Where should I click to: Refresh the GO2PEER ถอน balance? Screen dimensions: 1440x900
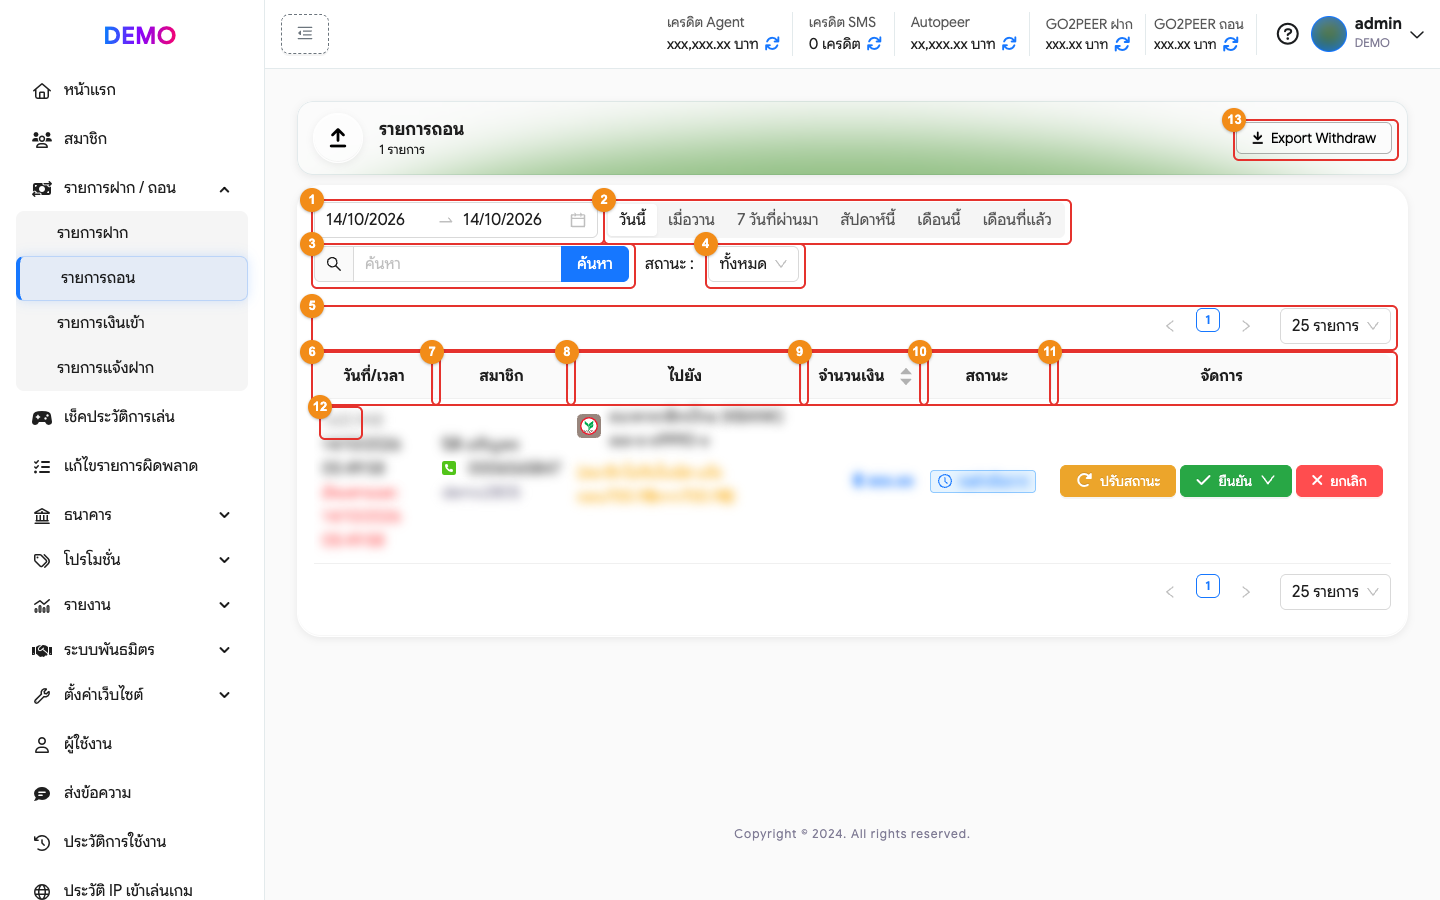click(1231, 44)
